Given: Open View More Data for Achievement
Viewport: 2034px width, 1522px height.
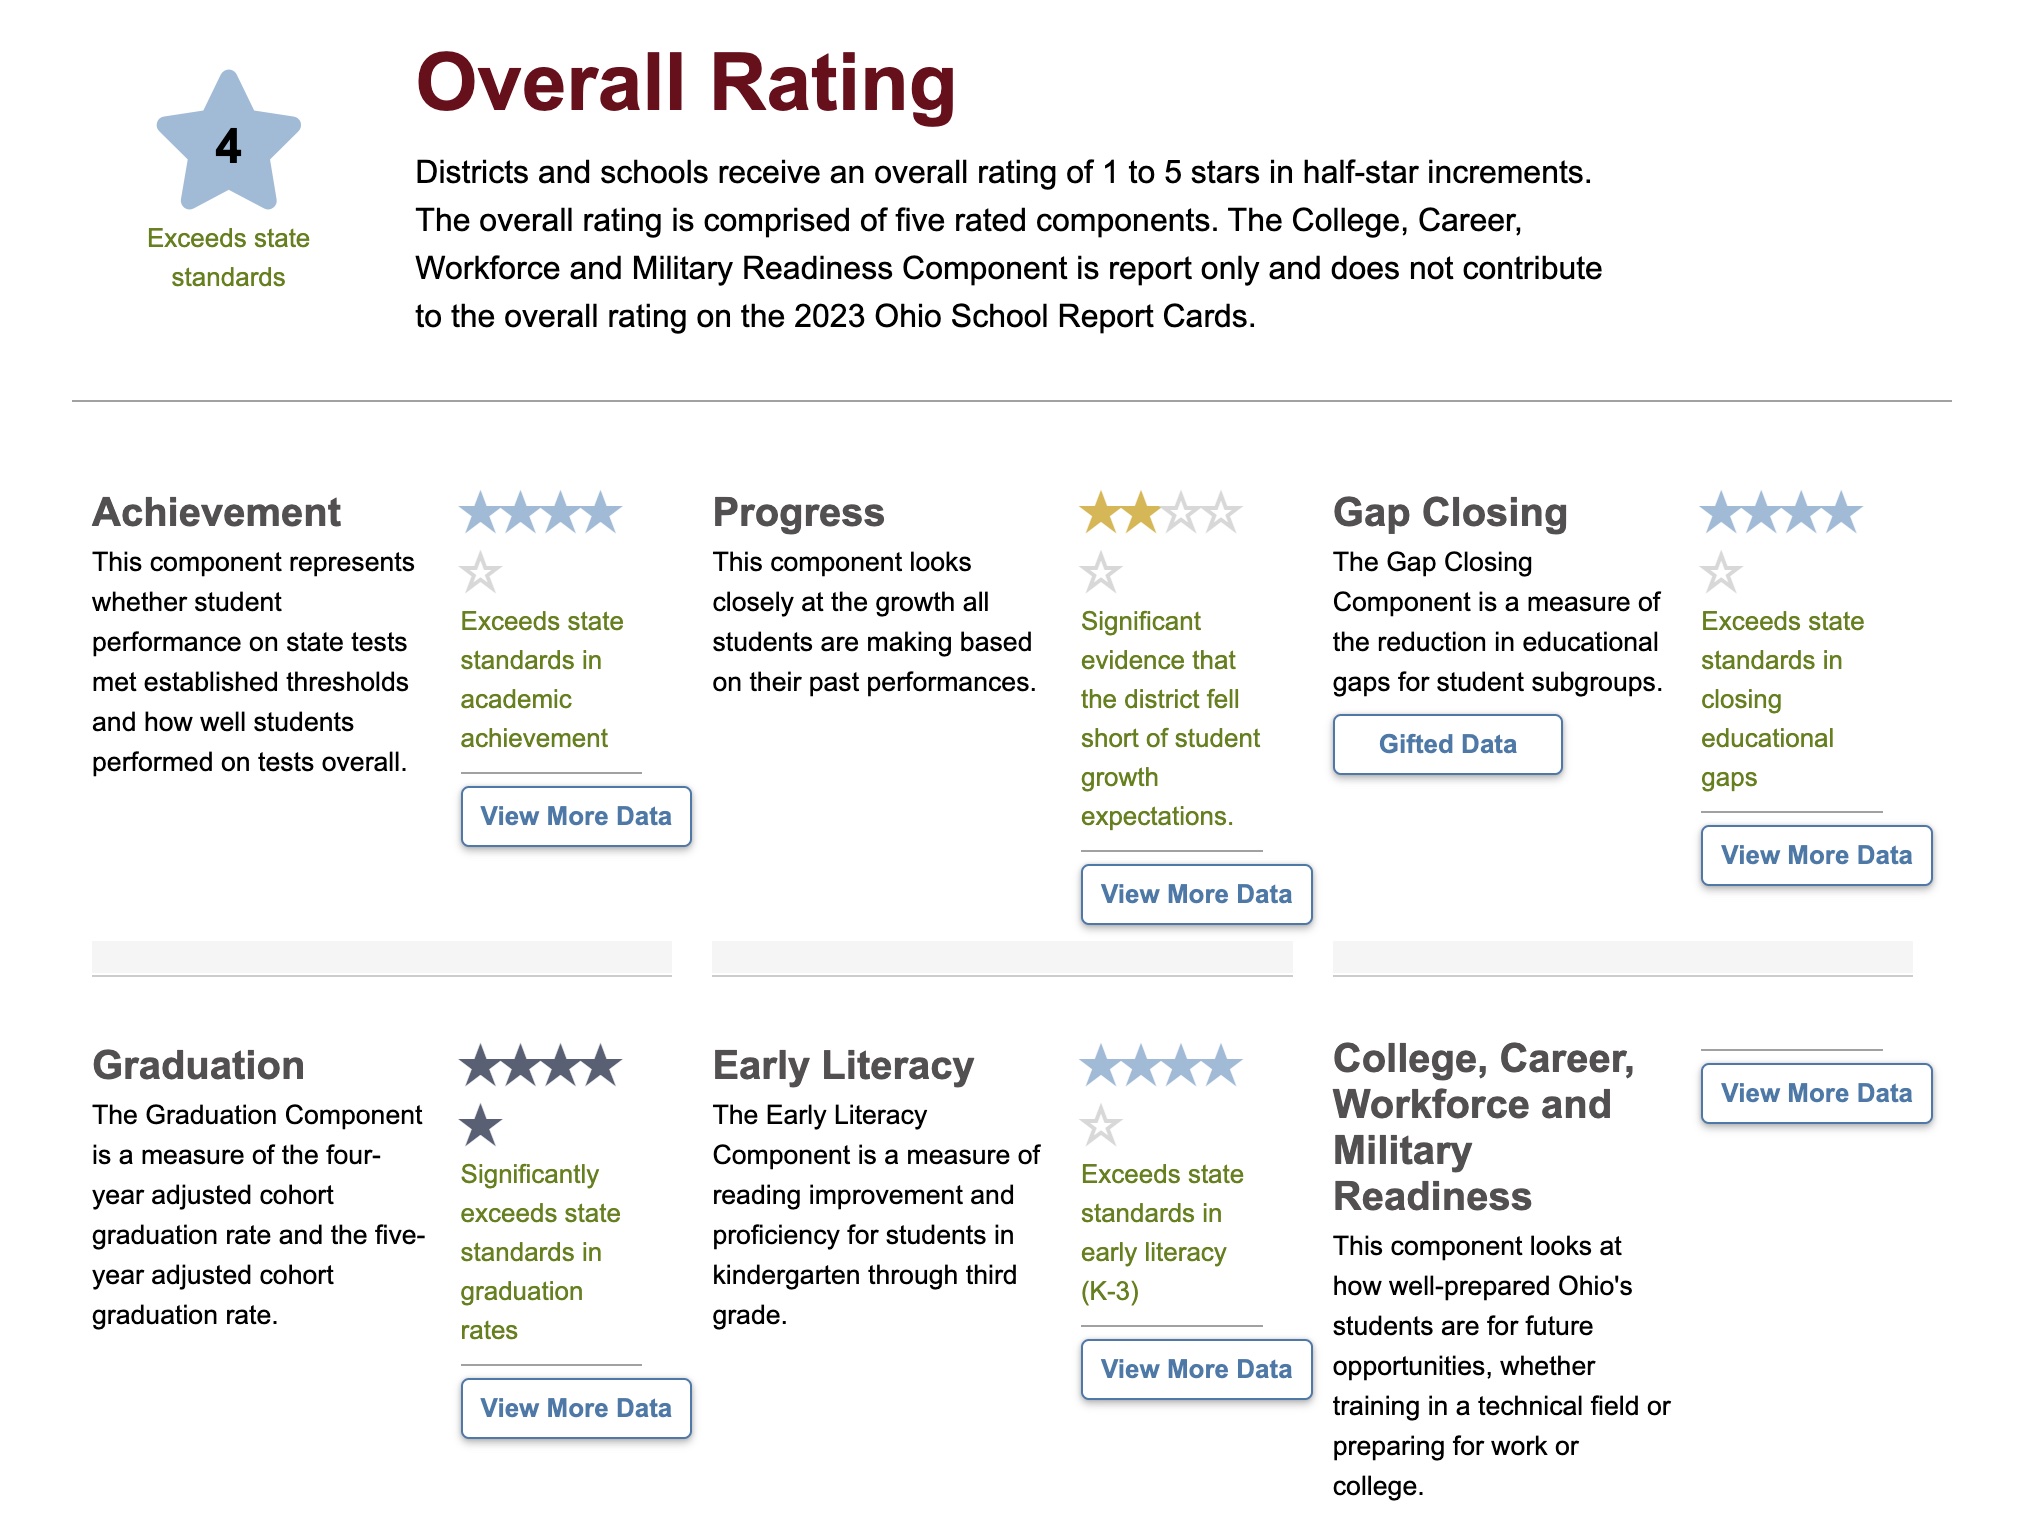Looking at the screenshot, I should [x=576, y=816].
